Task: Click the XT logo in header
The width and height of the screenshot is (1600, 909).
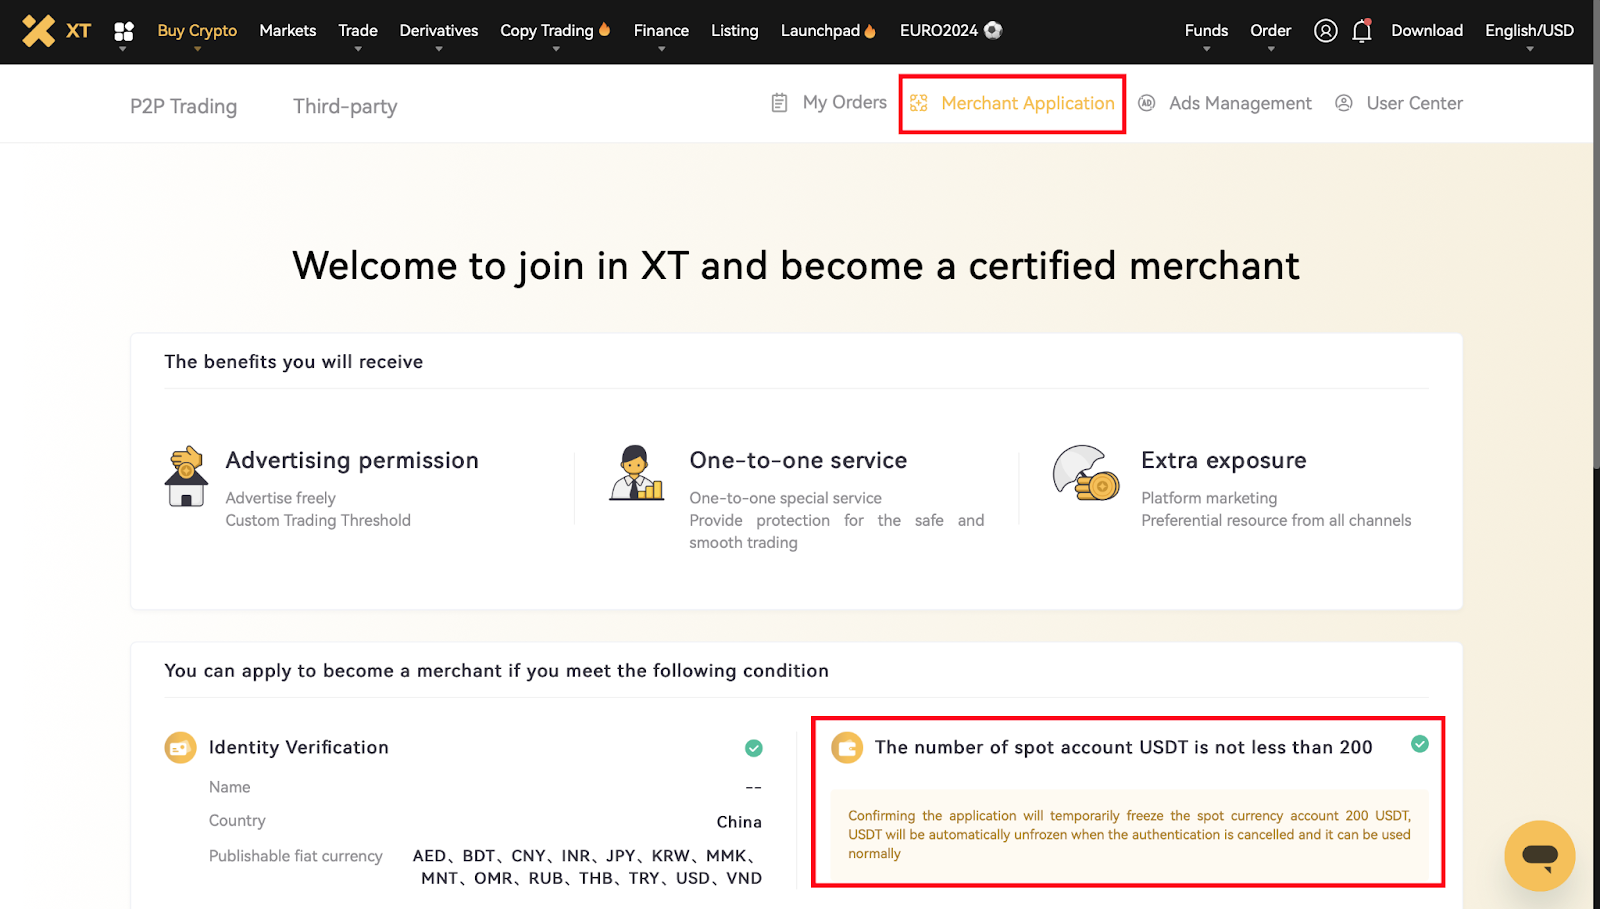Action: pos(56,31)
